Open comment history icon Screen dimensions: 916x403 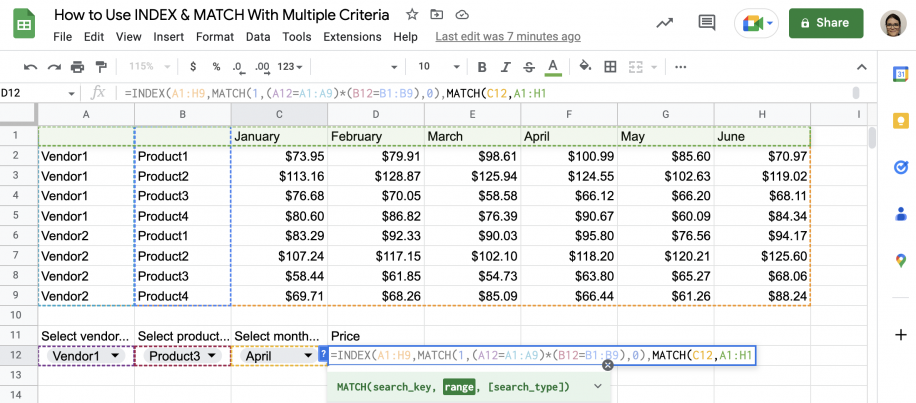click(707, 23)
